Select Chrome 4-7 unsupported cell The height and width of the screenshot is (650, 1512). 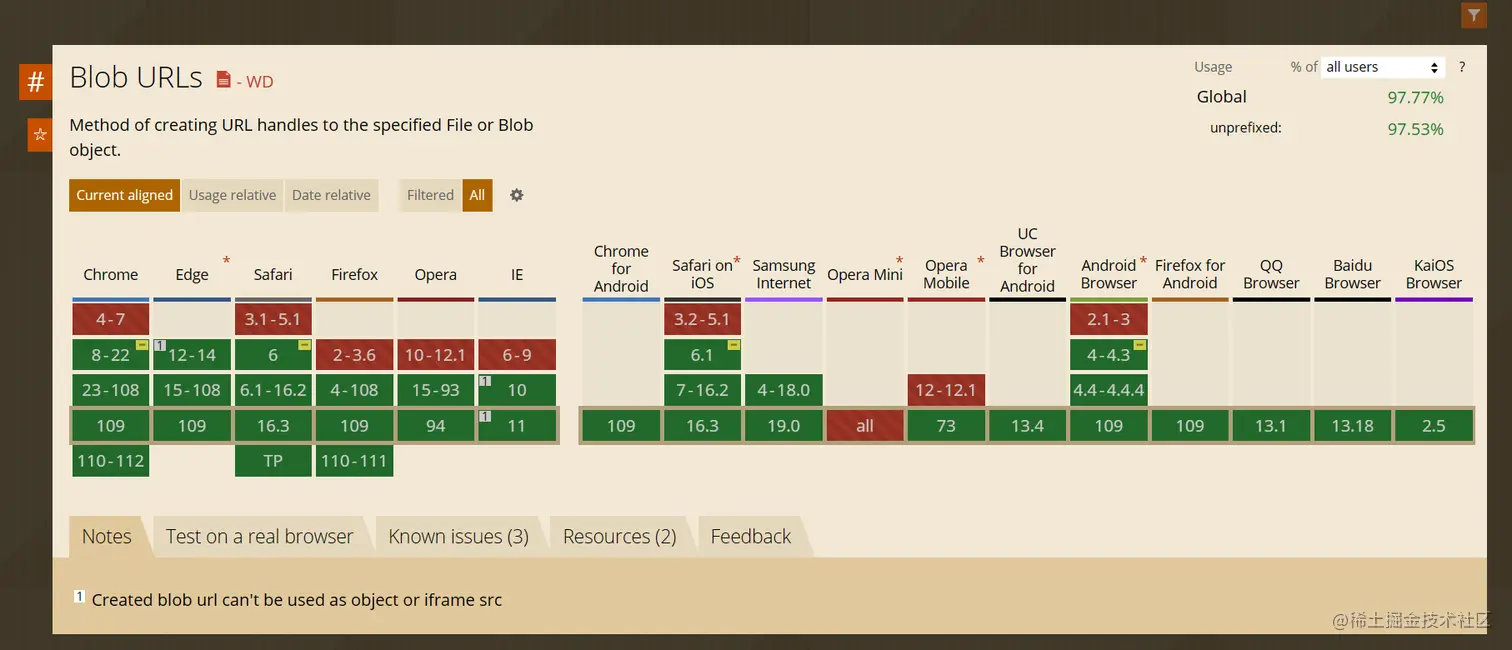[x=111, y=320]
